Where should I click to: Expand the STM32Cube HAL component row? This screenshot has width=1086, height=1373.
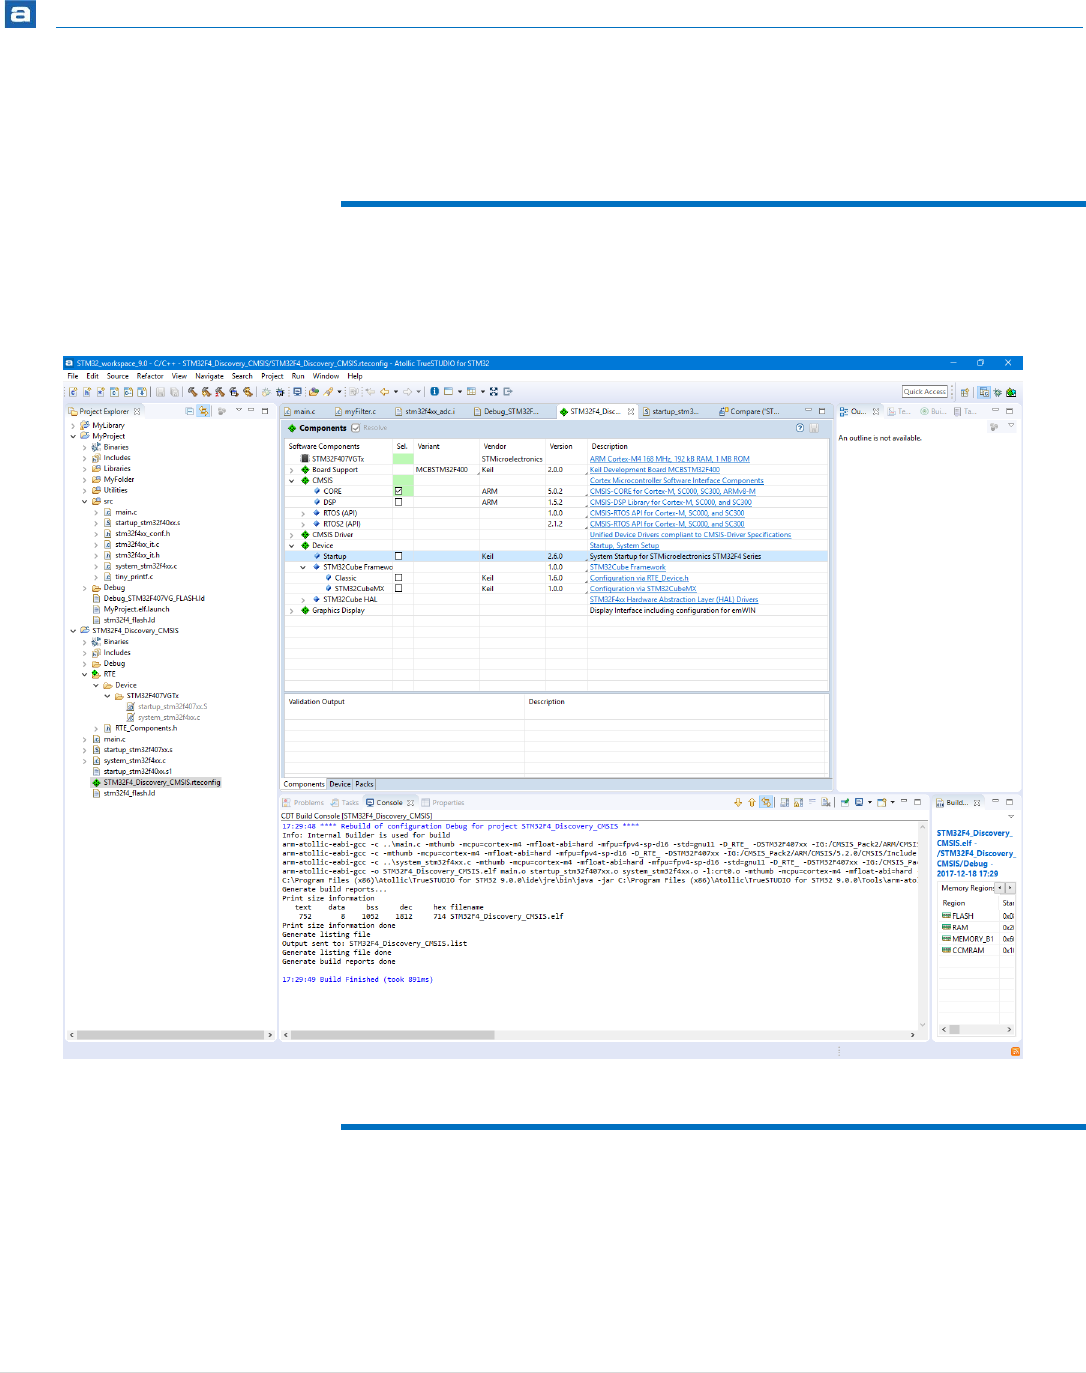coord(303,599)
